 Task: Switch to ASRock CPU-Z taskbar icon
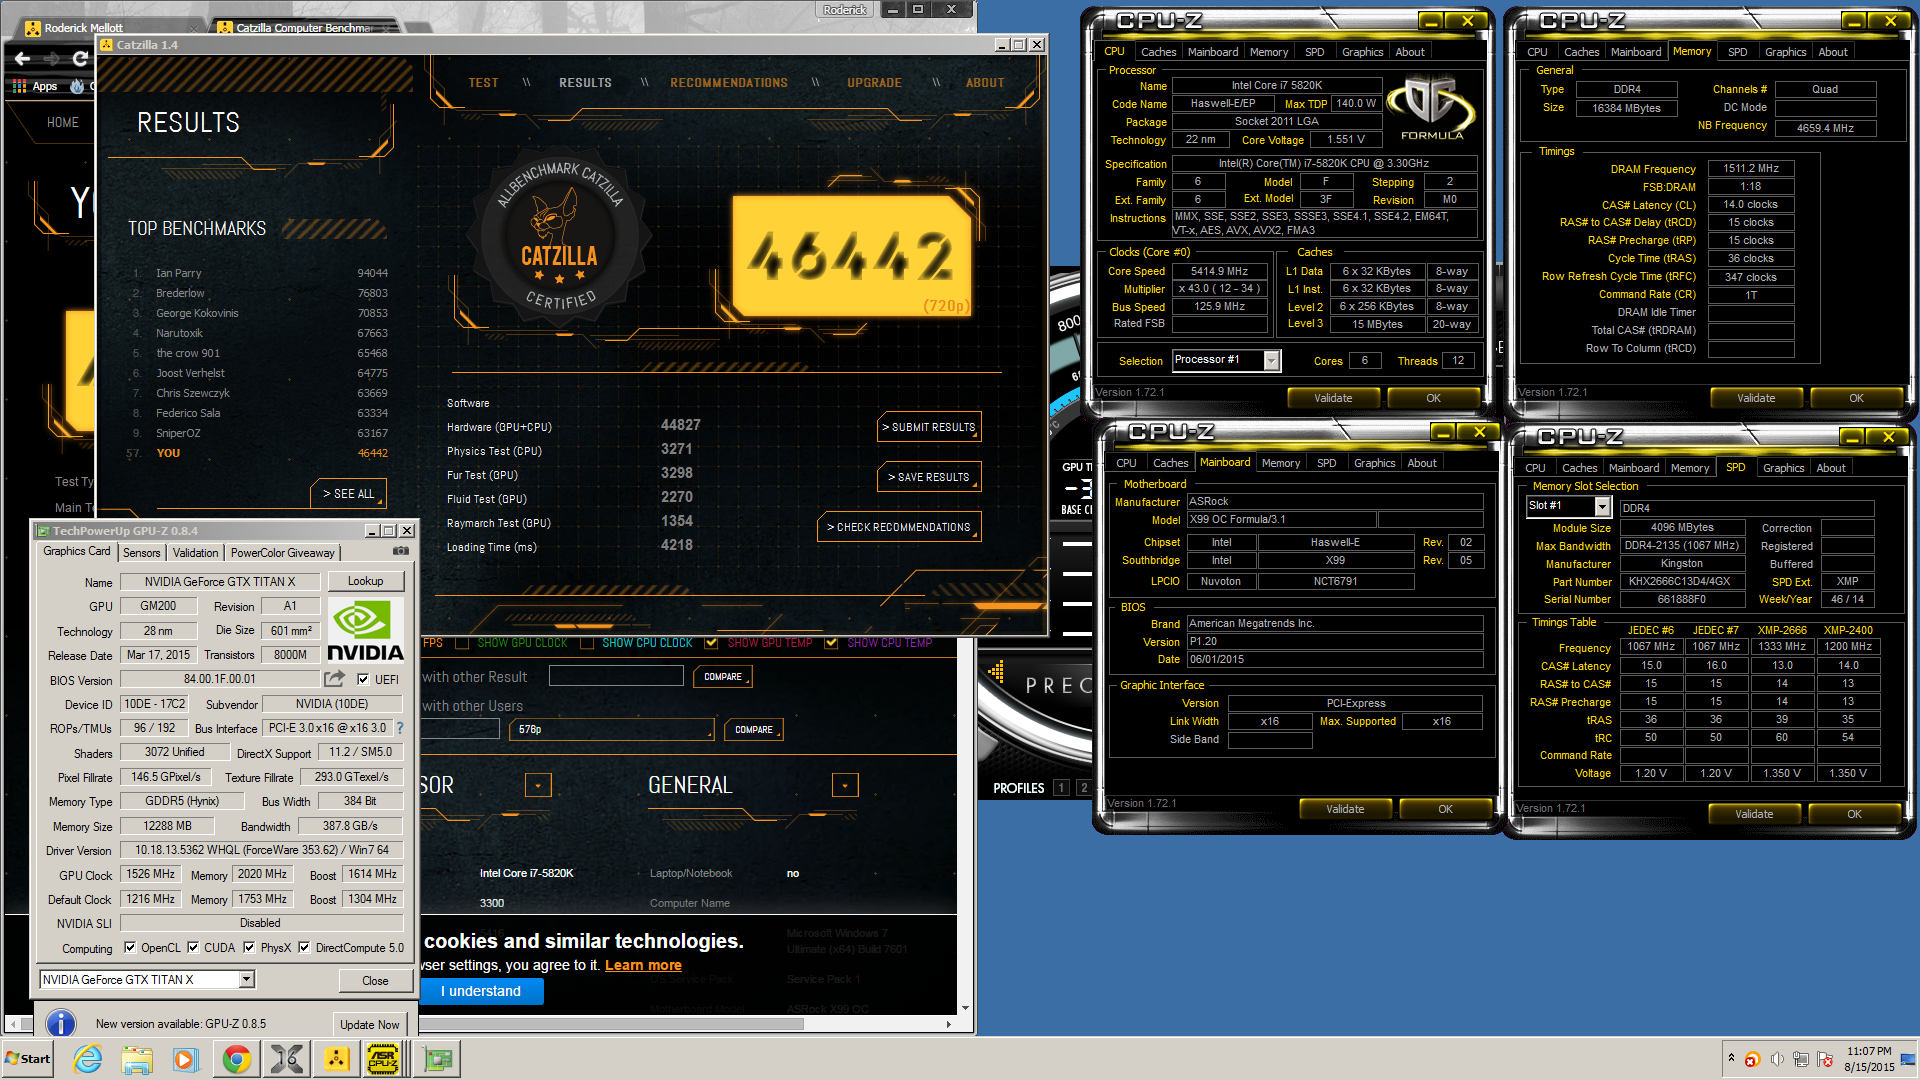tap(384, 1059)
